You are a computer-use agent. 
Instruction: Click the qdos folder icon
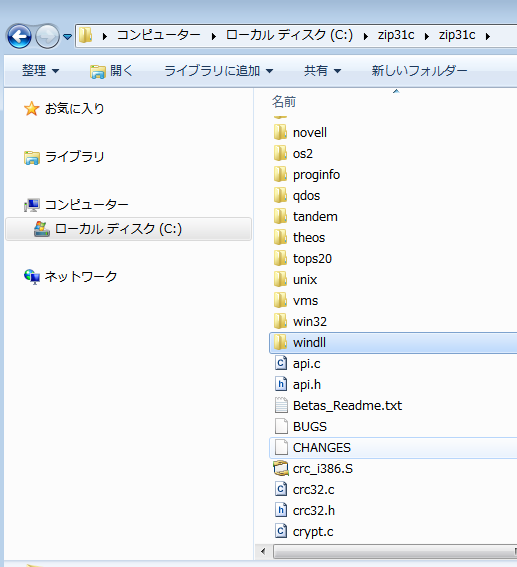point(281,195)
